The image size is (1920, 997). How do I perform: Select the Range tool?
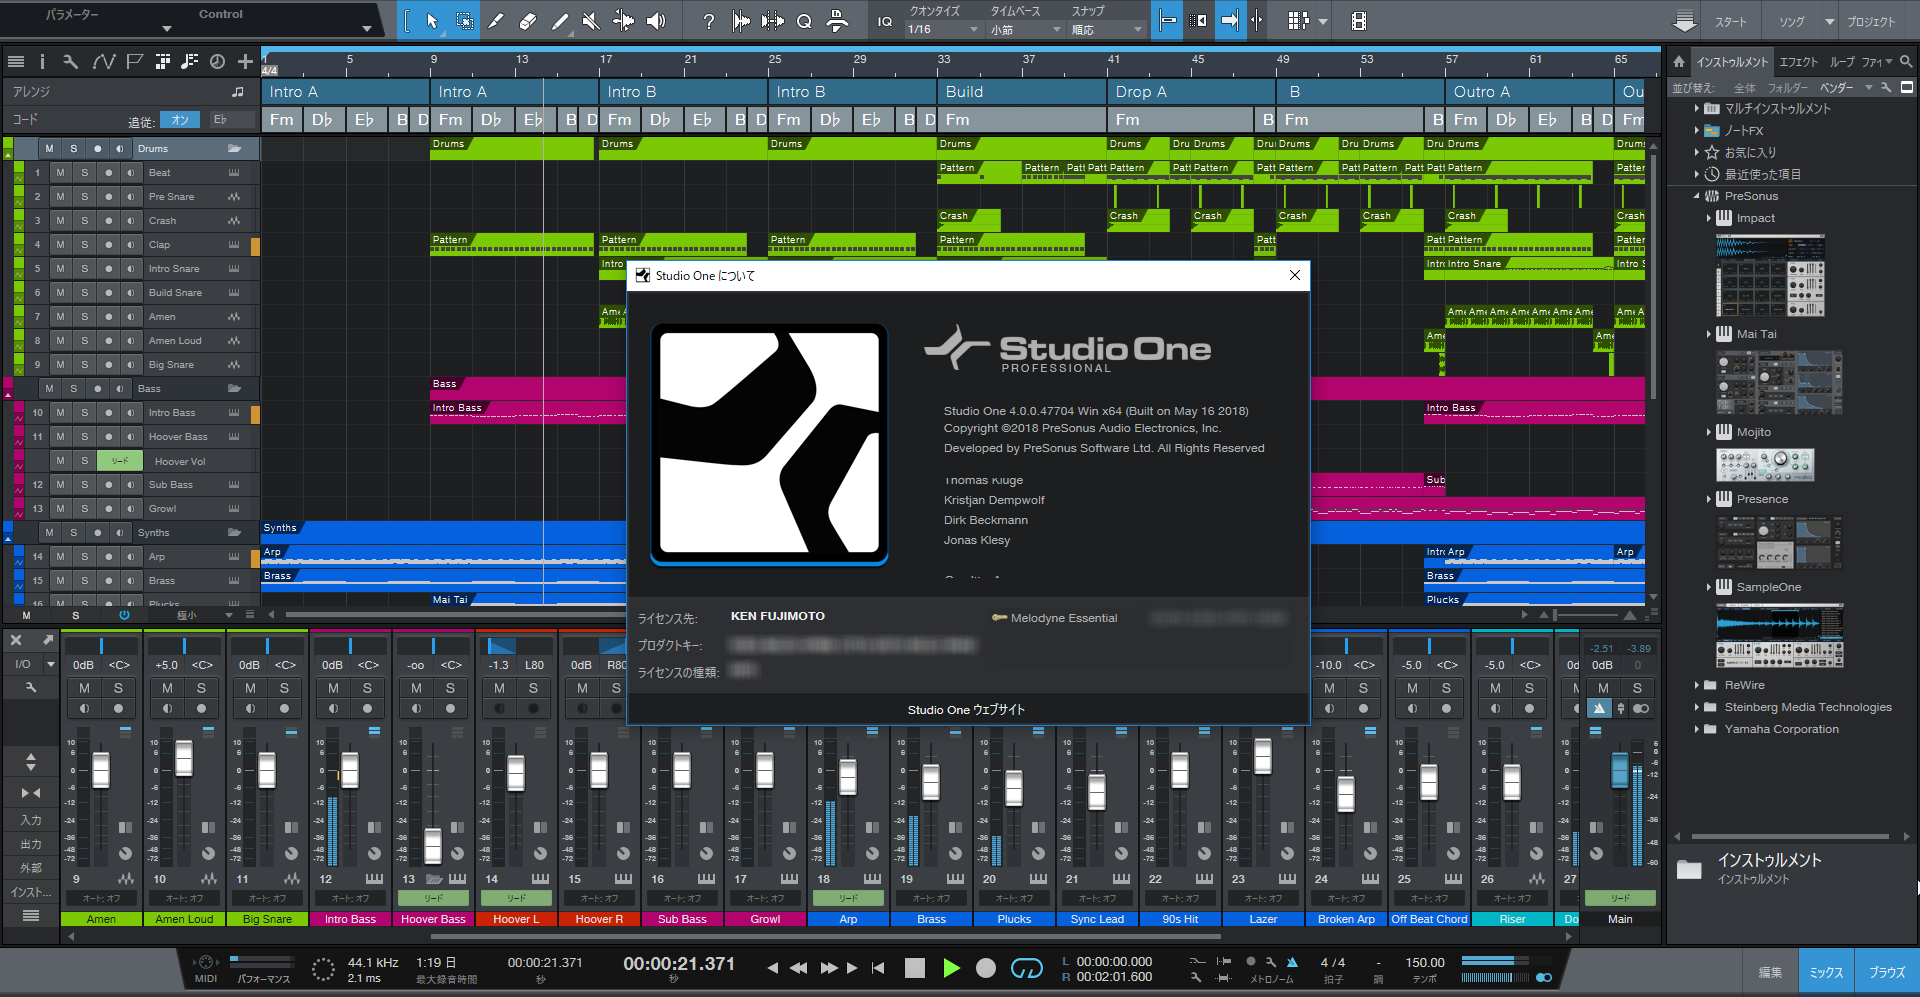point(465,21)
